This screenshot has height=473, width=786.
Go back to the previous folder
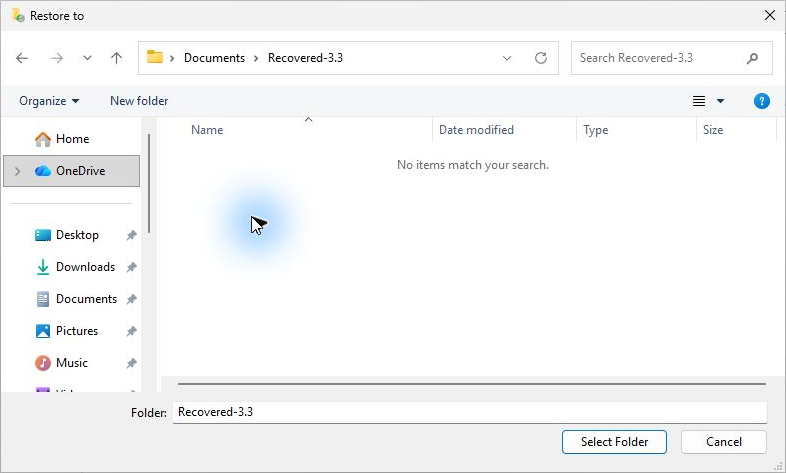22,58
